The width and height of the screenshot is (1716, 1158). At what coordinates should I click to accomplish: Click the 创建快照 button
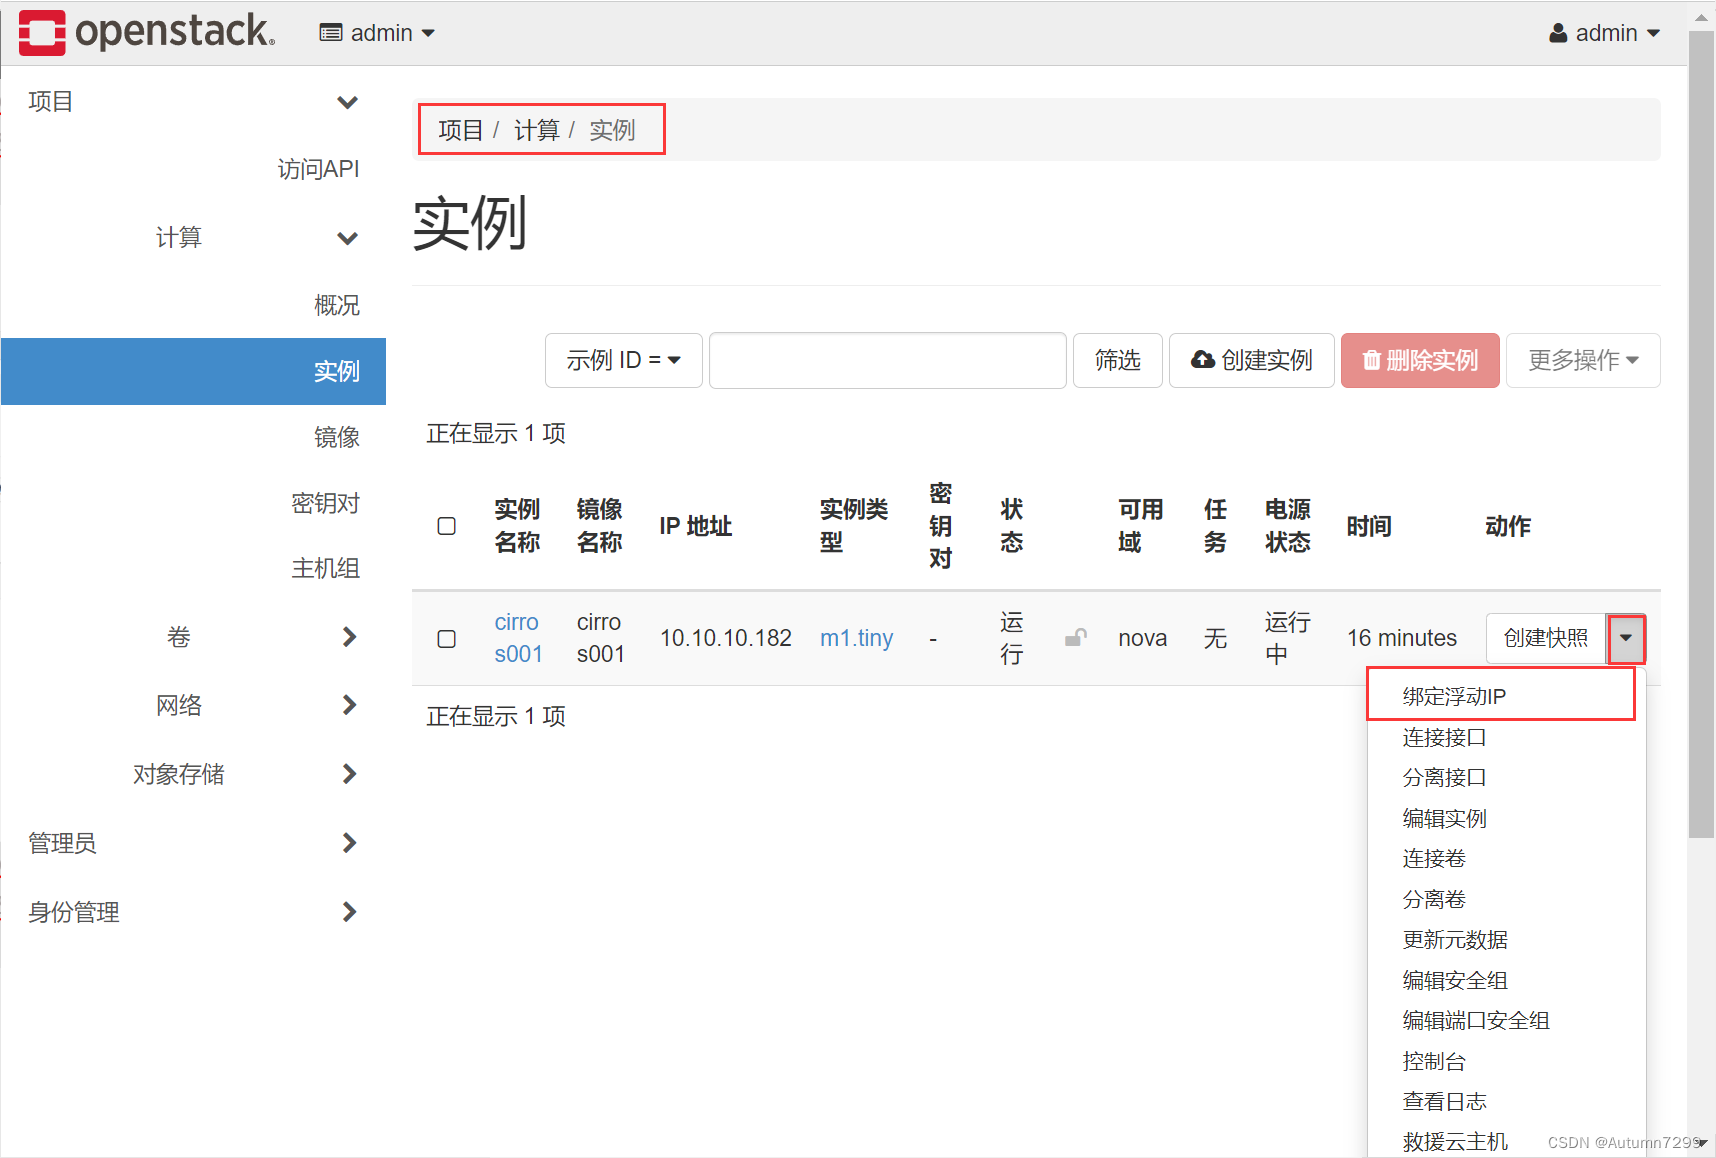coord(1546,638)
